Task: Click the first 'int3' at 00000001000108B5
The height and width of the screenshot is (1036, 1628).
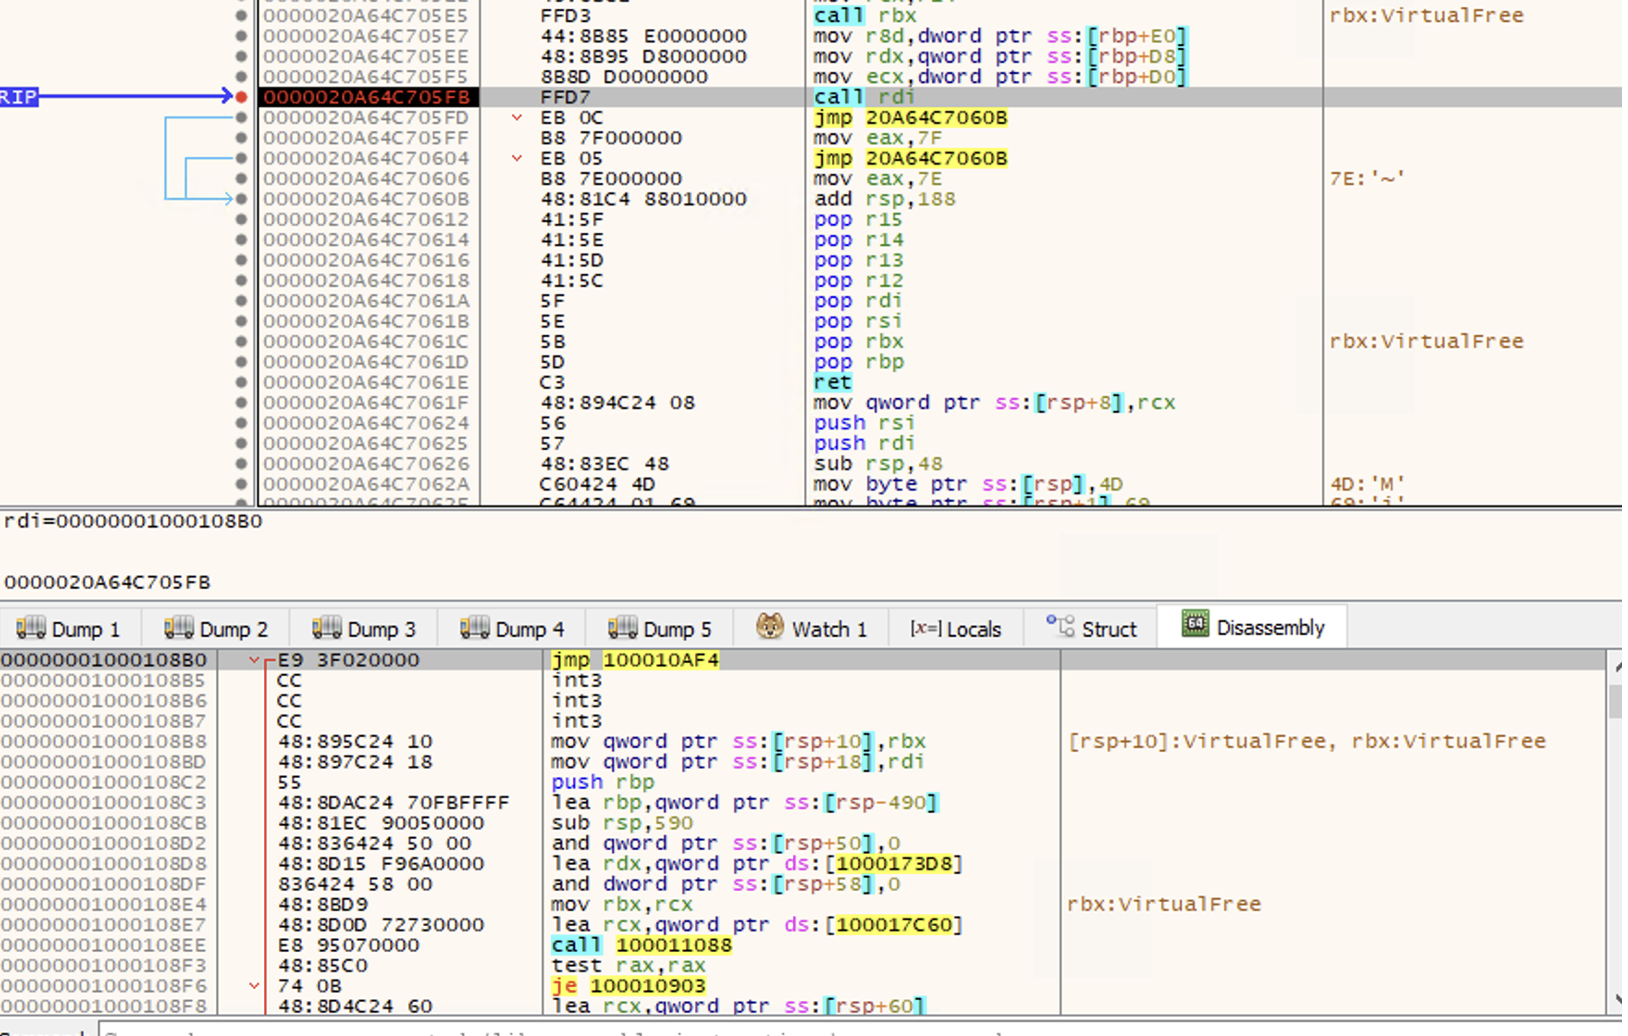Action: [x=576, y=680]
